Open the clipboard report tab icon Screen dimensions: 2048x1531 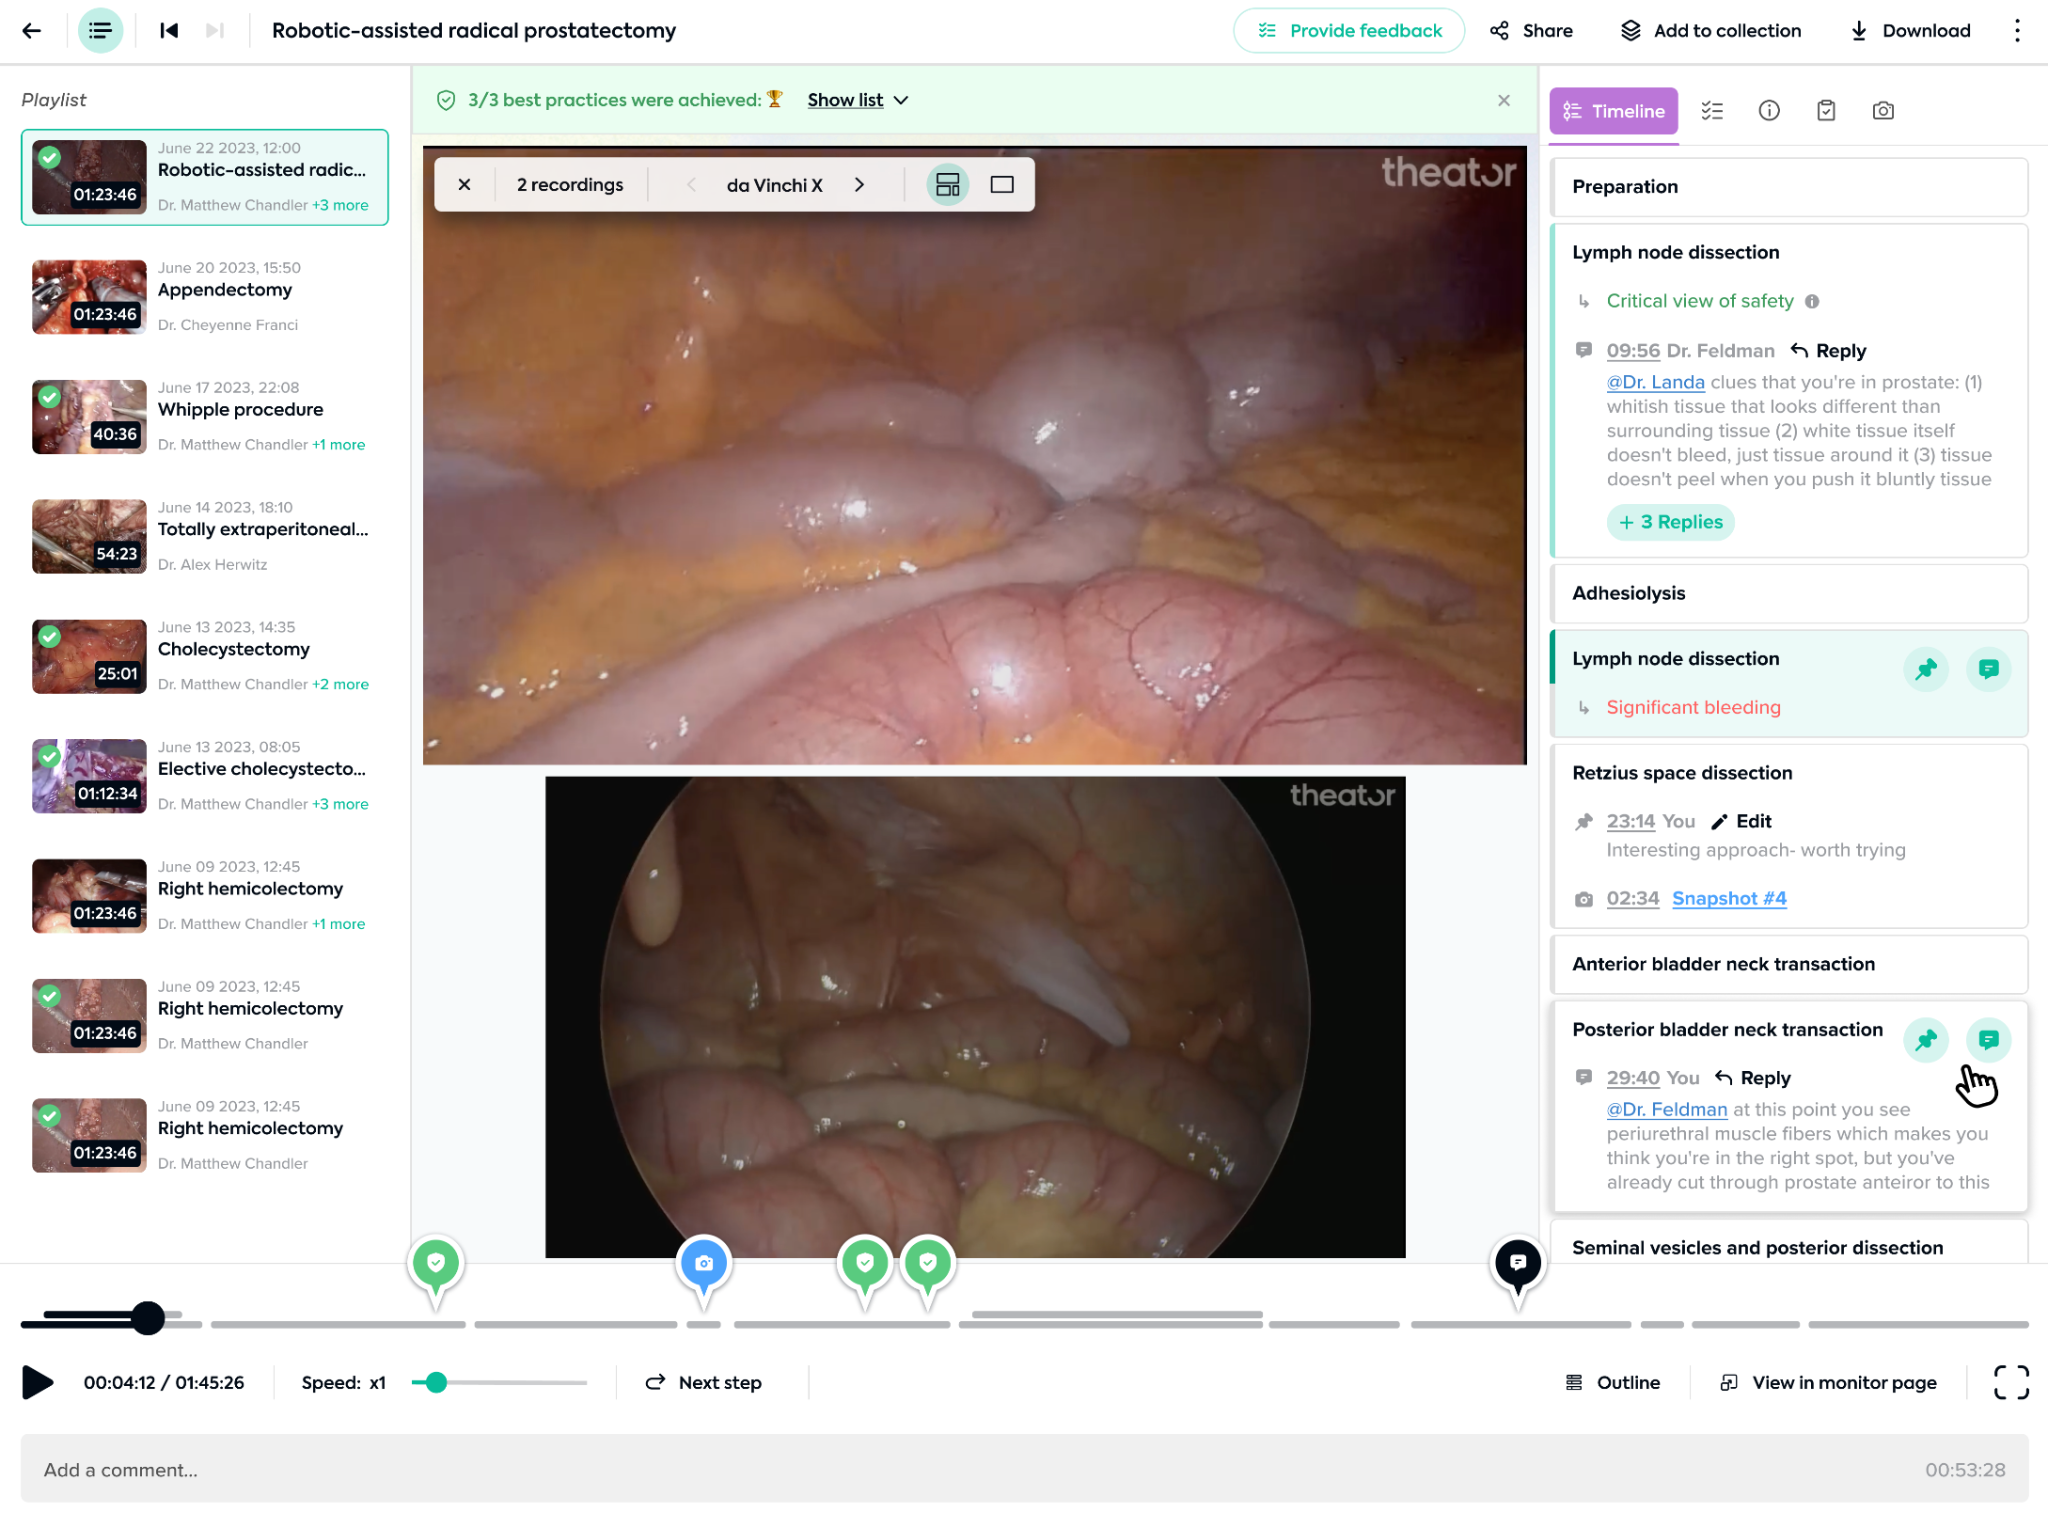(1826, 111)
